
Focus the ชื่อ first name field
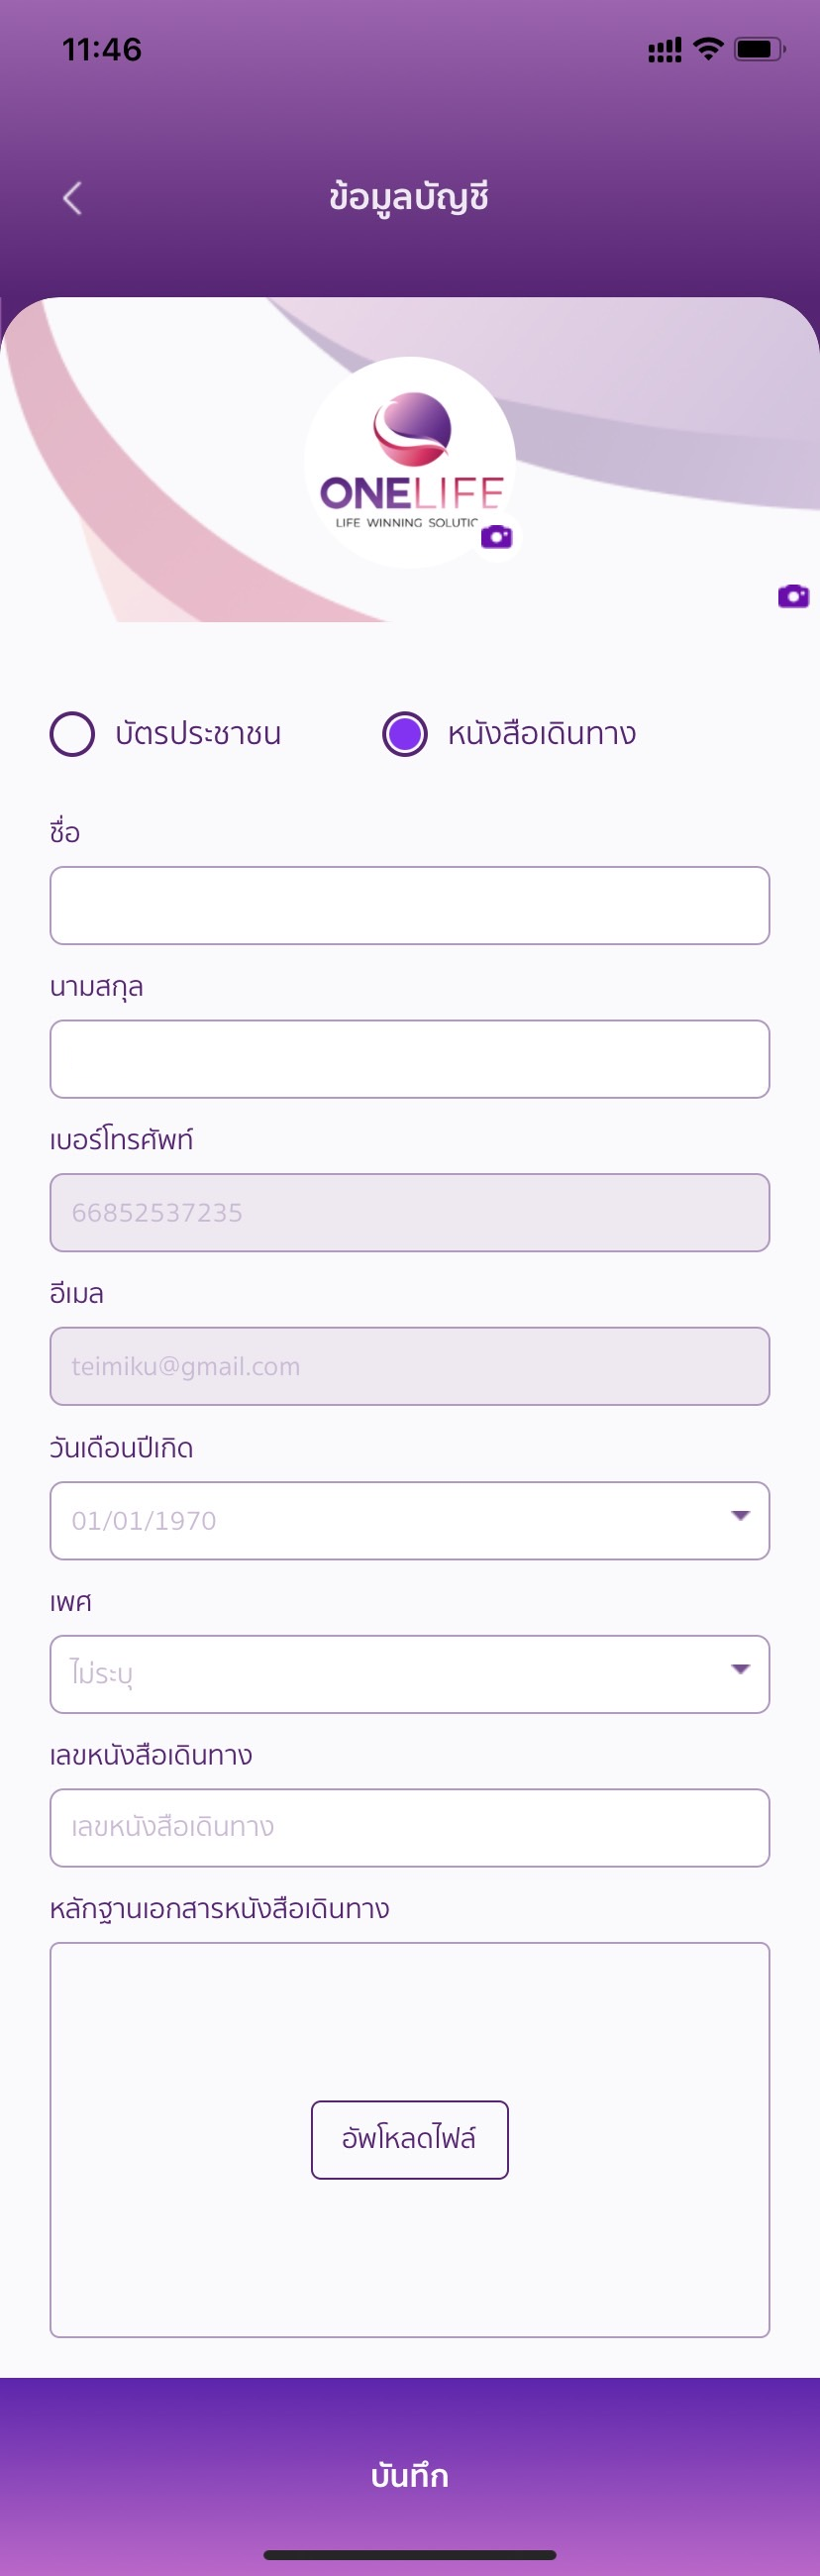point(410,905)
